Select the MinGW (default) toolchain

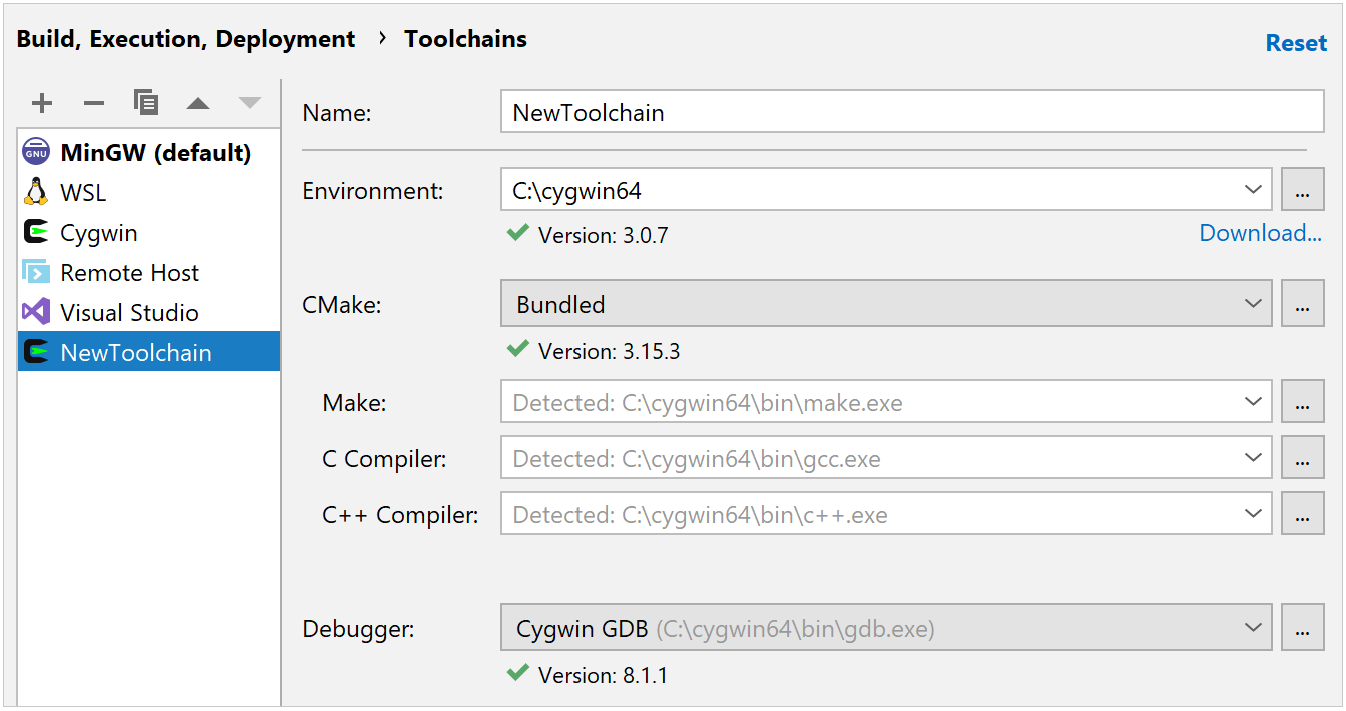pos(155,153)
